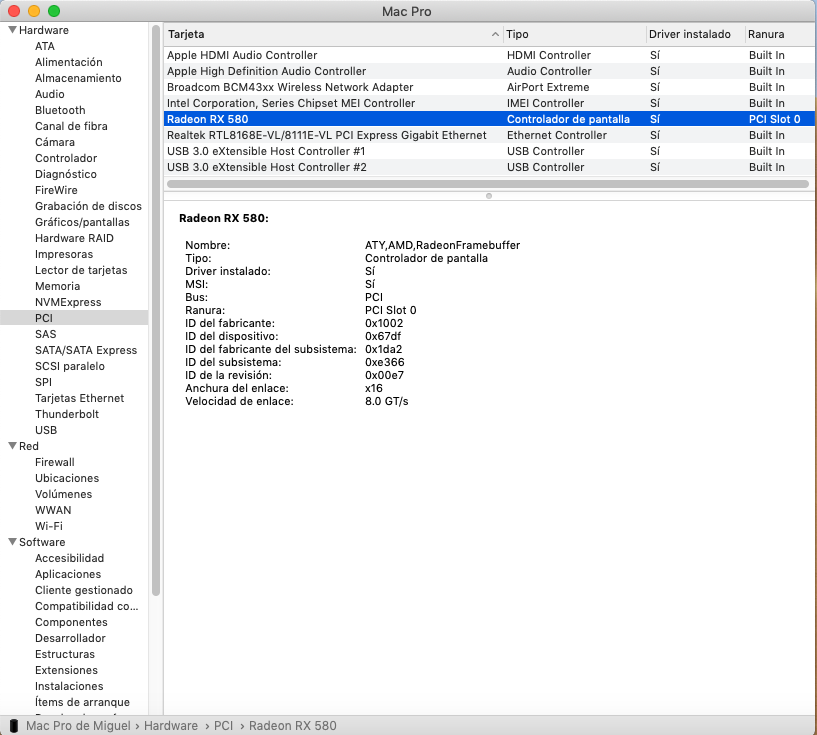Select WWAN under Red
This screenshot has height=735, width=817.
coord(53,510)
